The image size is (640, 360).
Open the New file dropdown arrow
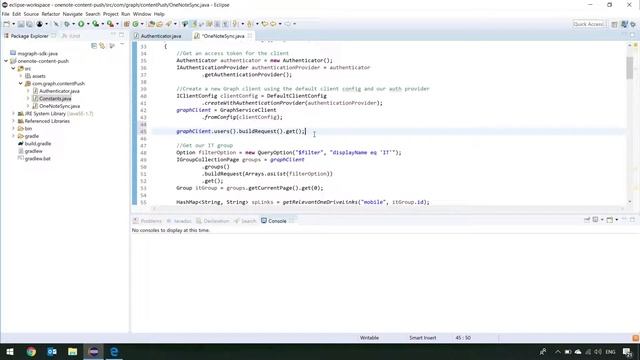pyautogui.click(x=13, y=24)
